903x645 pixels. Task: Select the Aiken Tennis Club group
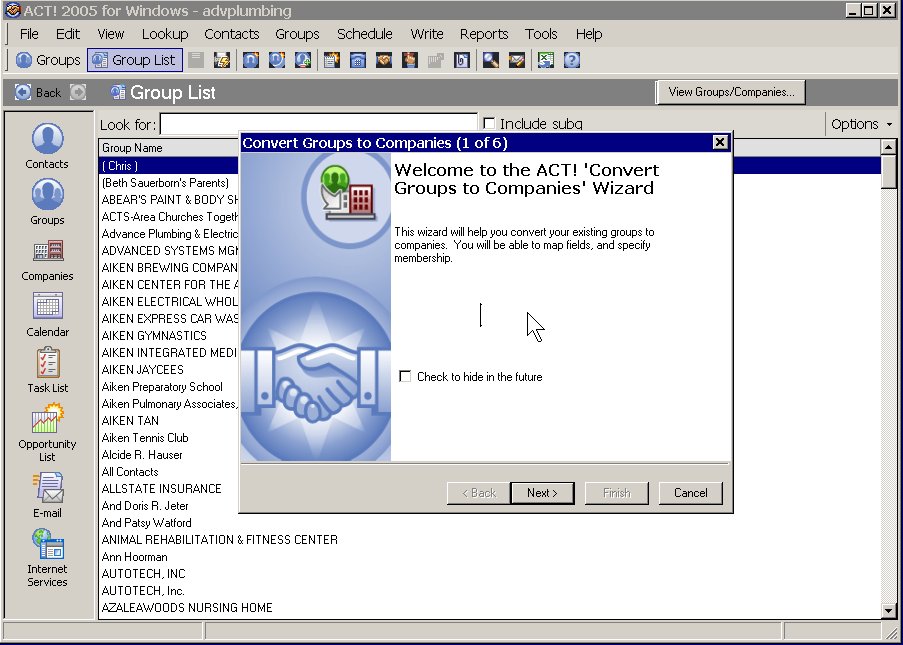(145, 438)
